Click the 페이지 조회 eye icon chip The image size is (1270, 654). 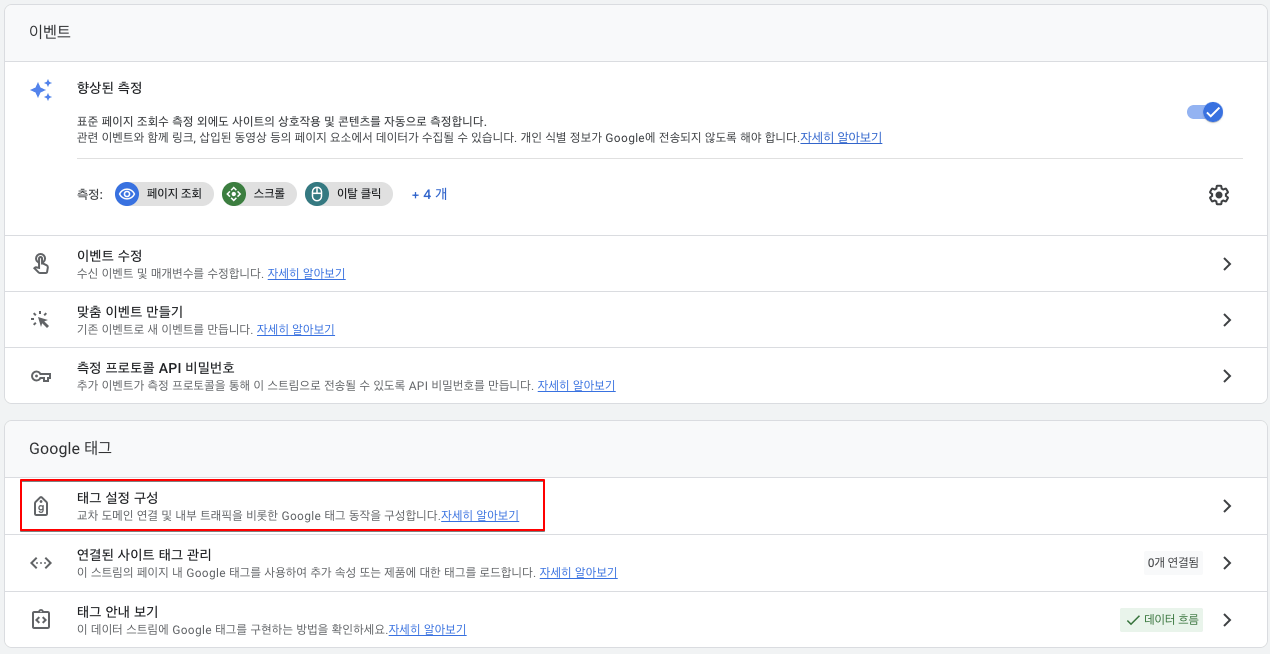tap(164, 194)
